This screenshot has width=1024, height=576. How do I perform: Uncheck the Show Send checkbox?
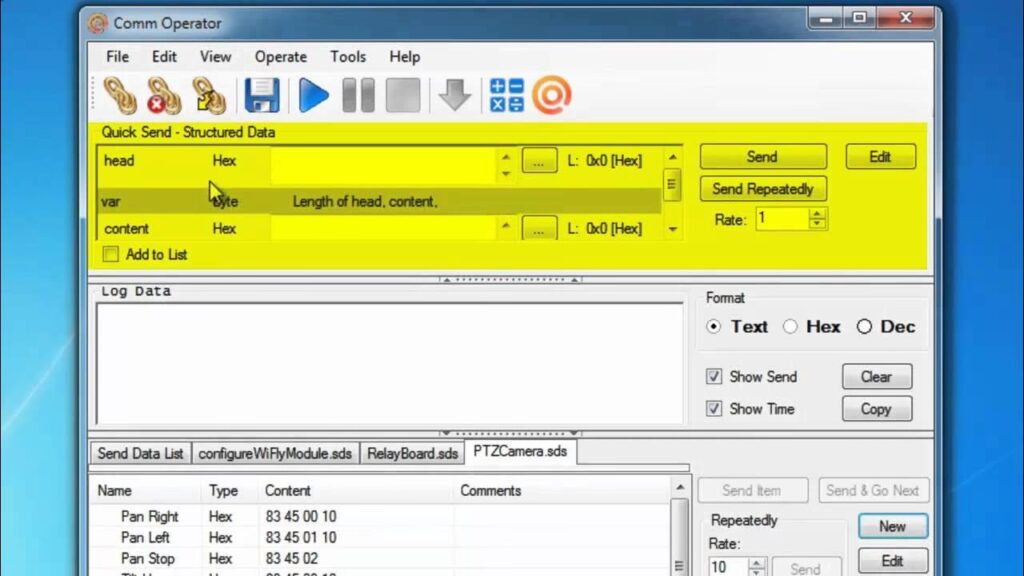coord(714,377)
